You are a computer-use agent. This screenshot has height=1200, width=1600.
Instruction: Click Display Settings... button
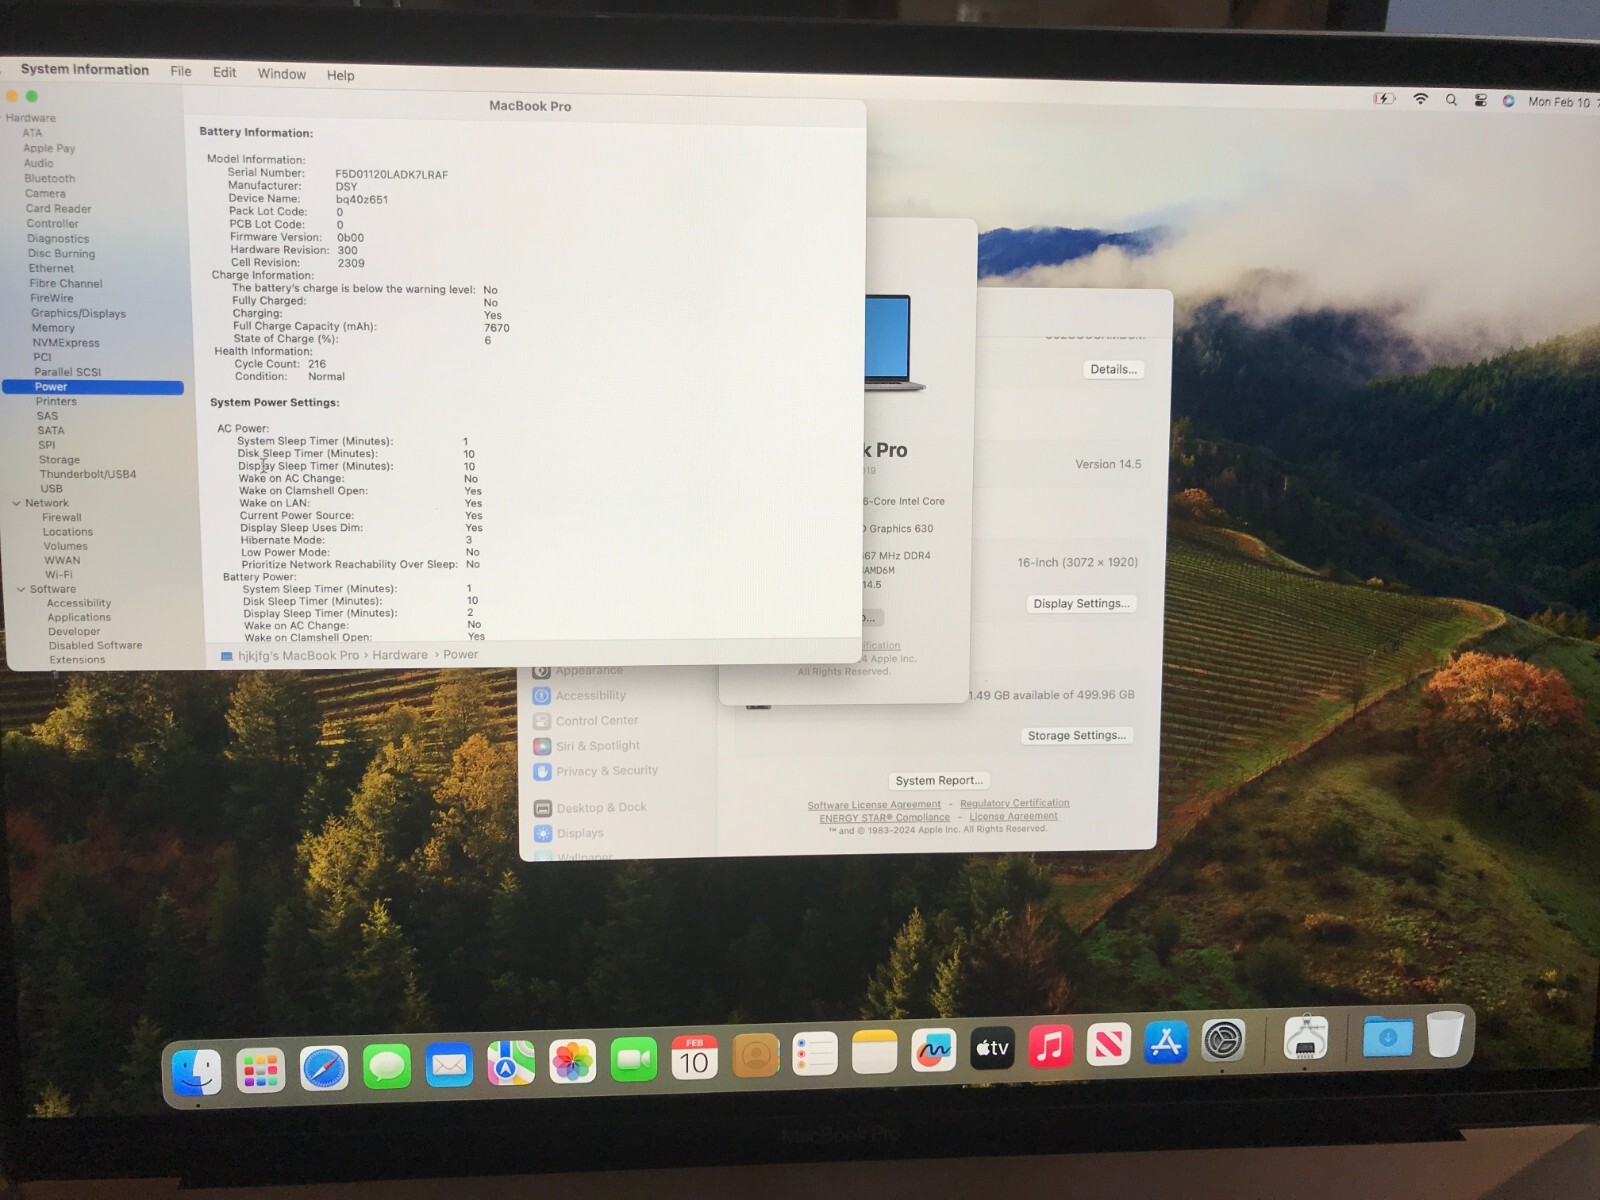point(1081,603)
